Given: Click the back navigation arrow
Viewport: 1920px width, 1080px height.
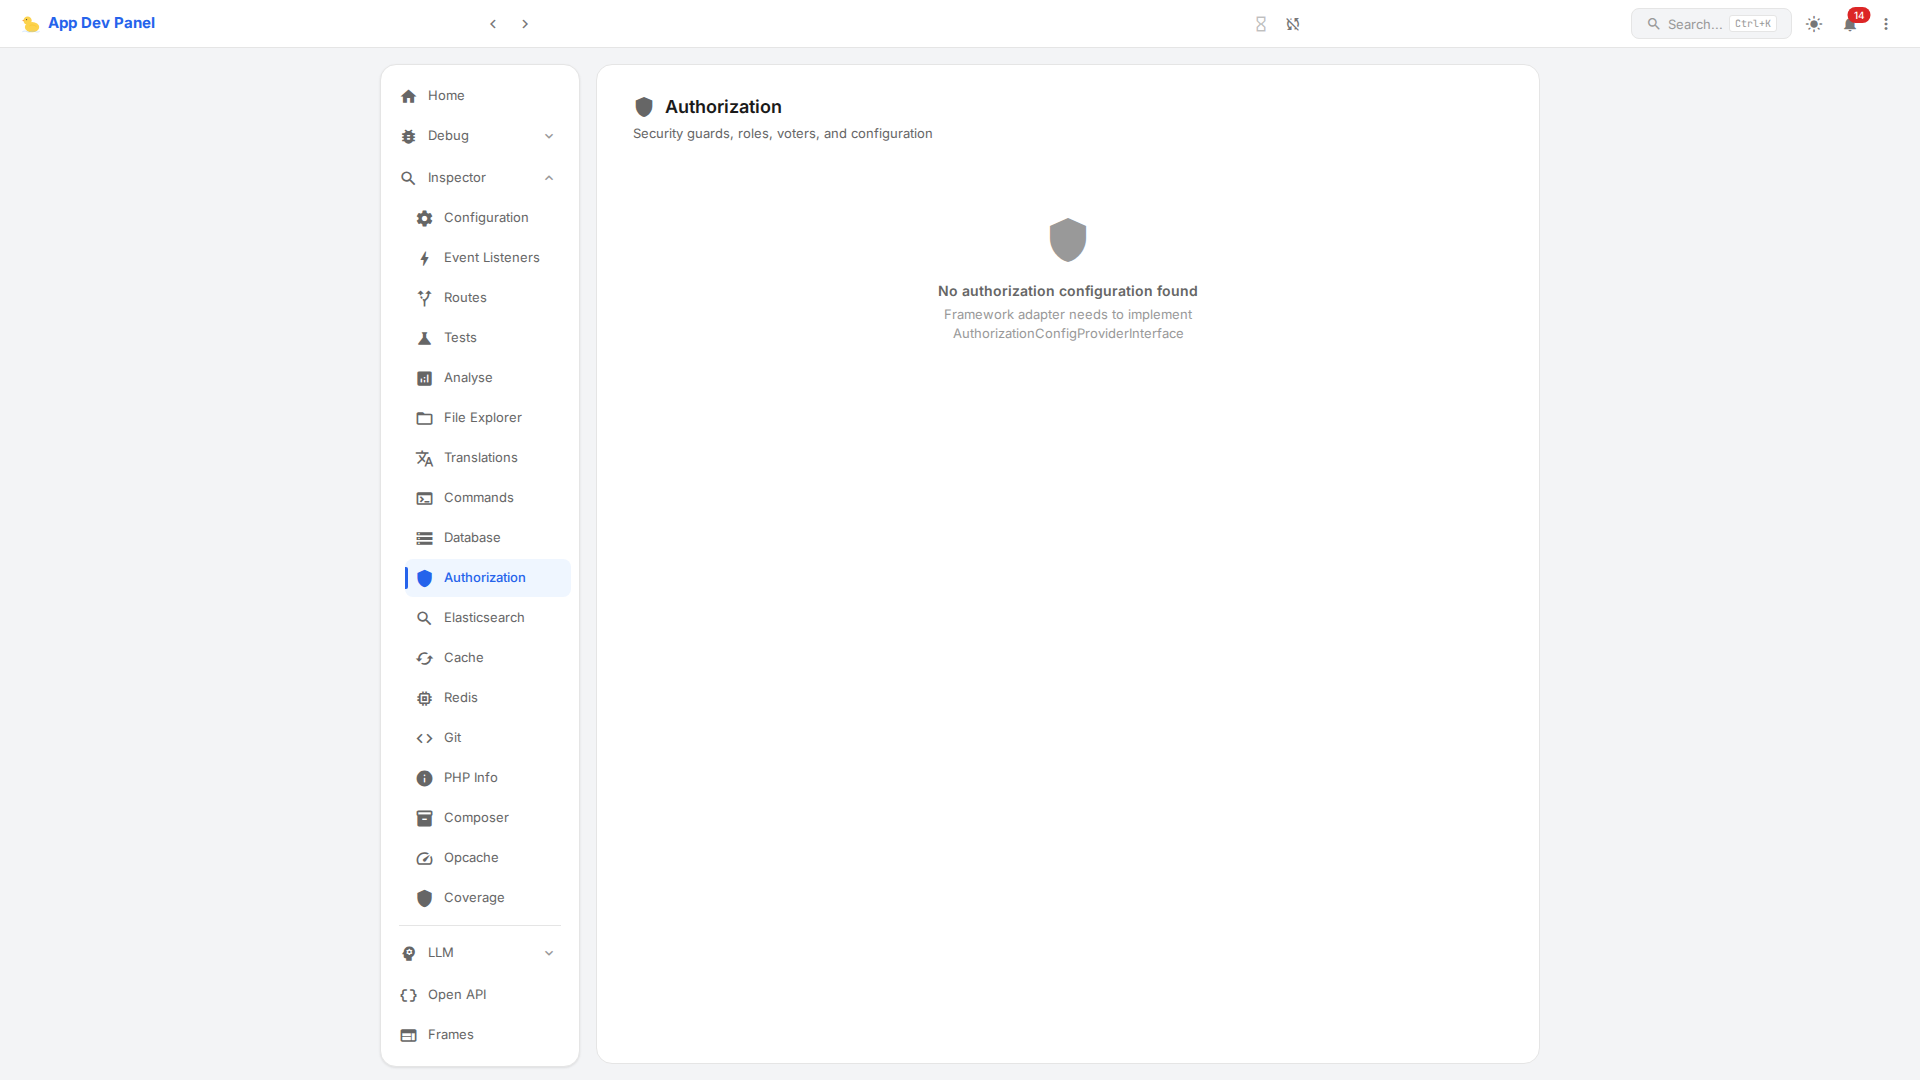Looking at the screenshot, I should (x=493, y=23).
